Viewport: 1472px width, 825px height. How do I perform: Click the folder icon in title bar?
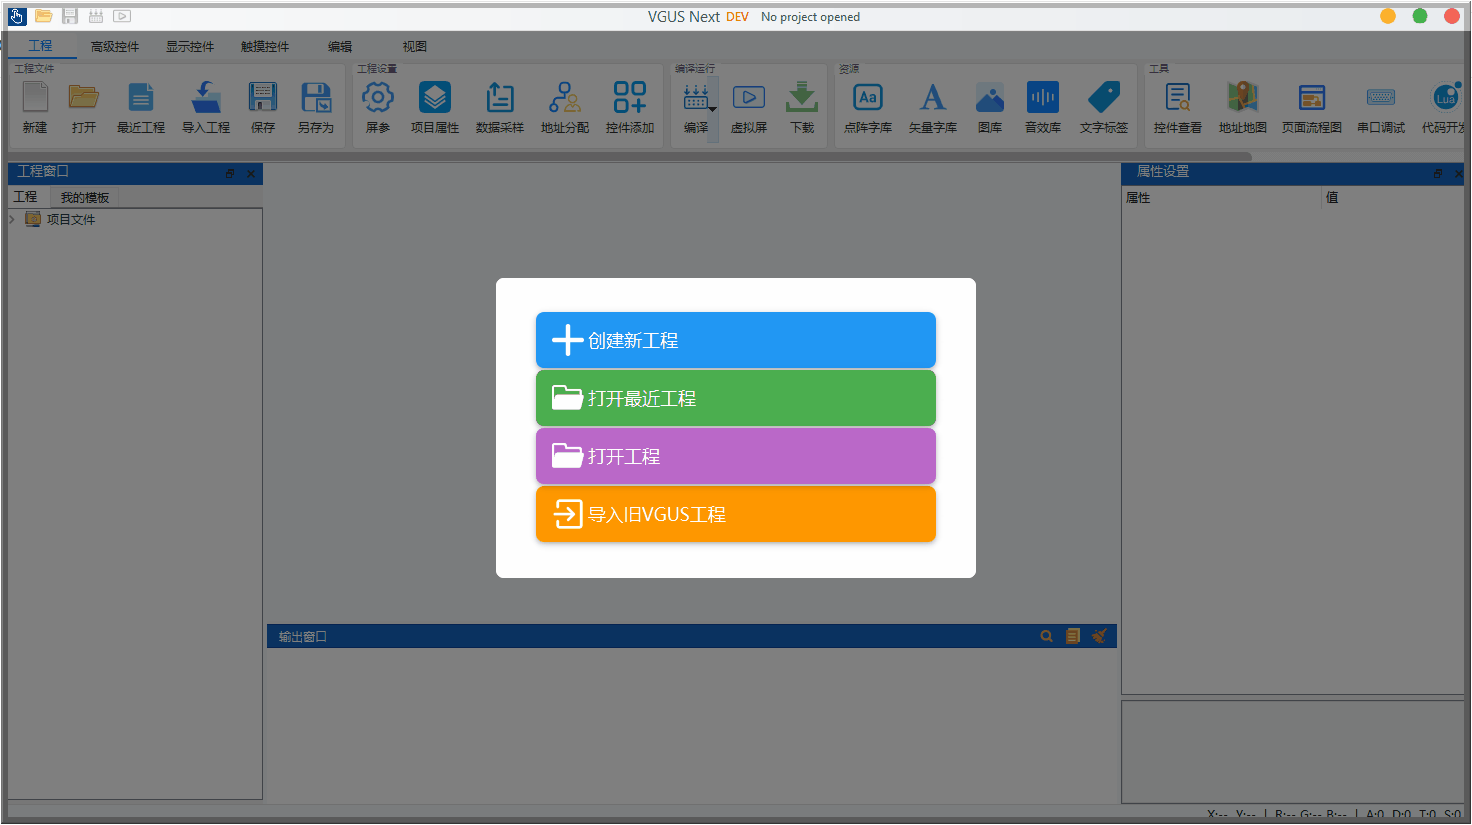(x=43, y=16)
